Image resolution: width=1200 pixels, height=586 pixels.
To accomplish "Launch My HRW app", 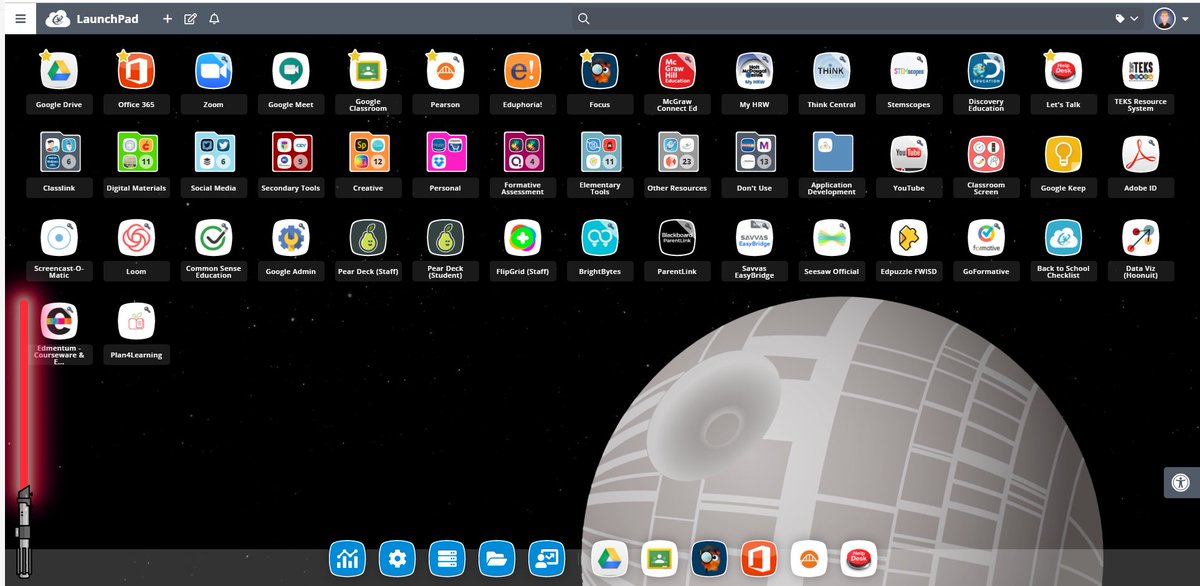I will pyautogui.click(x=754, y=71).
